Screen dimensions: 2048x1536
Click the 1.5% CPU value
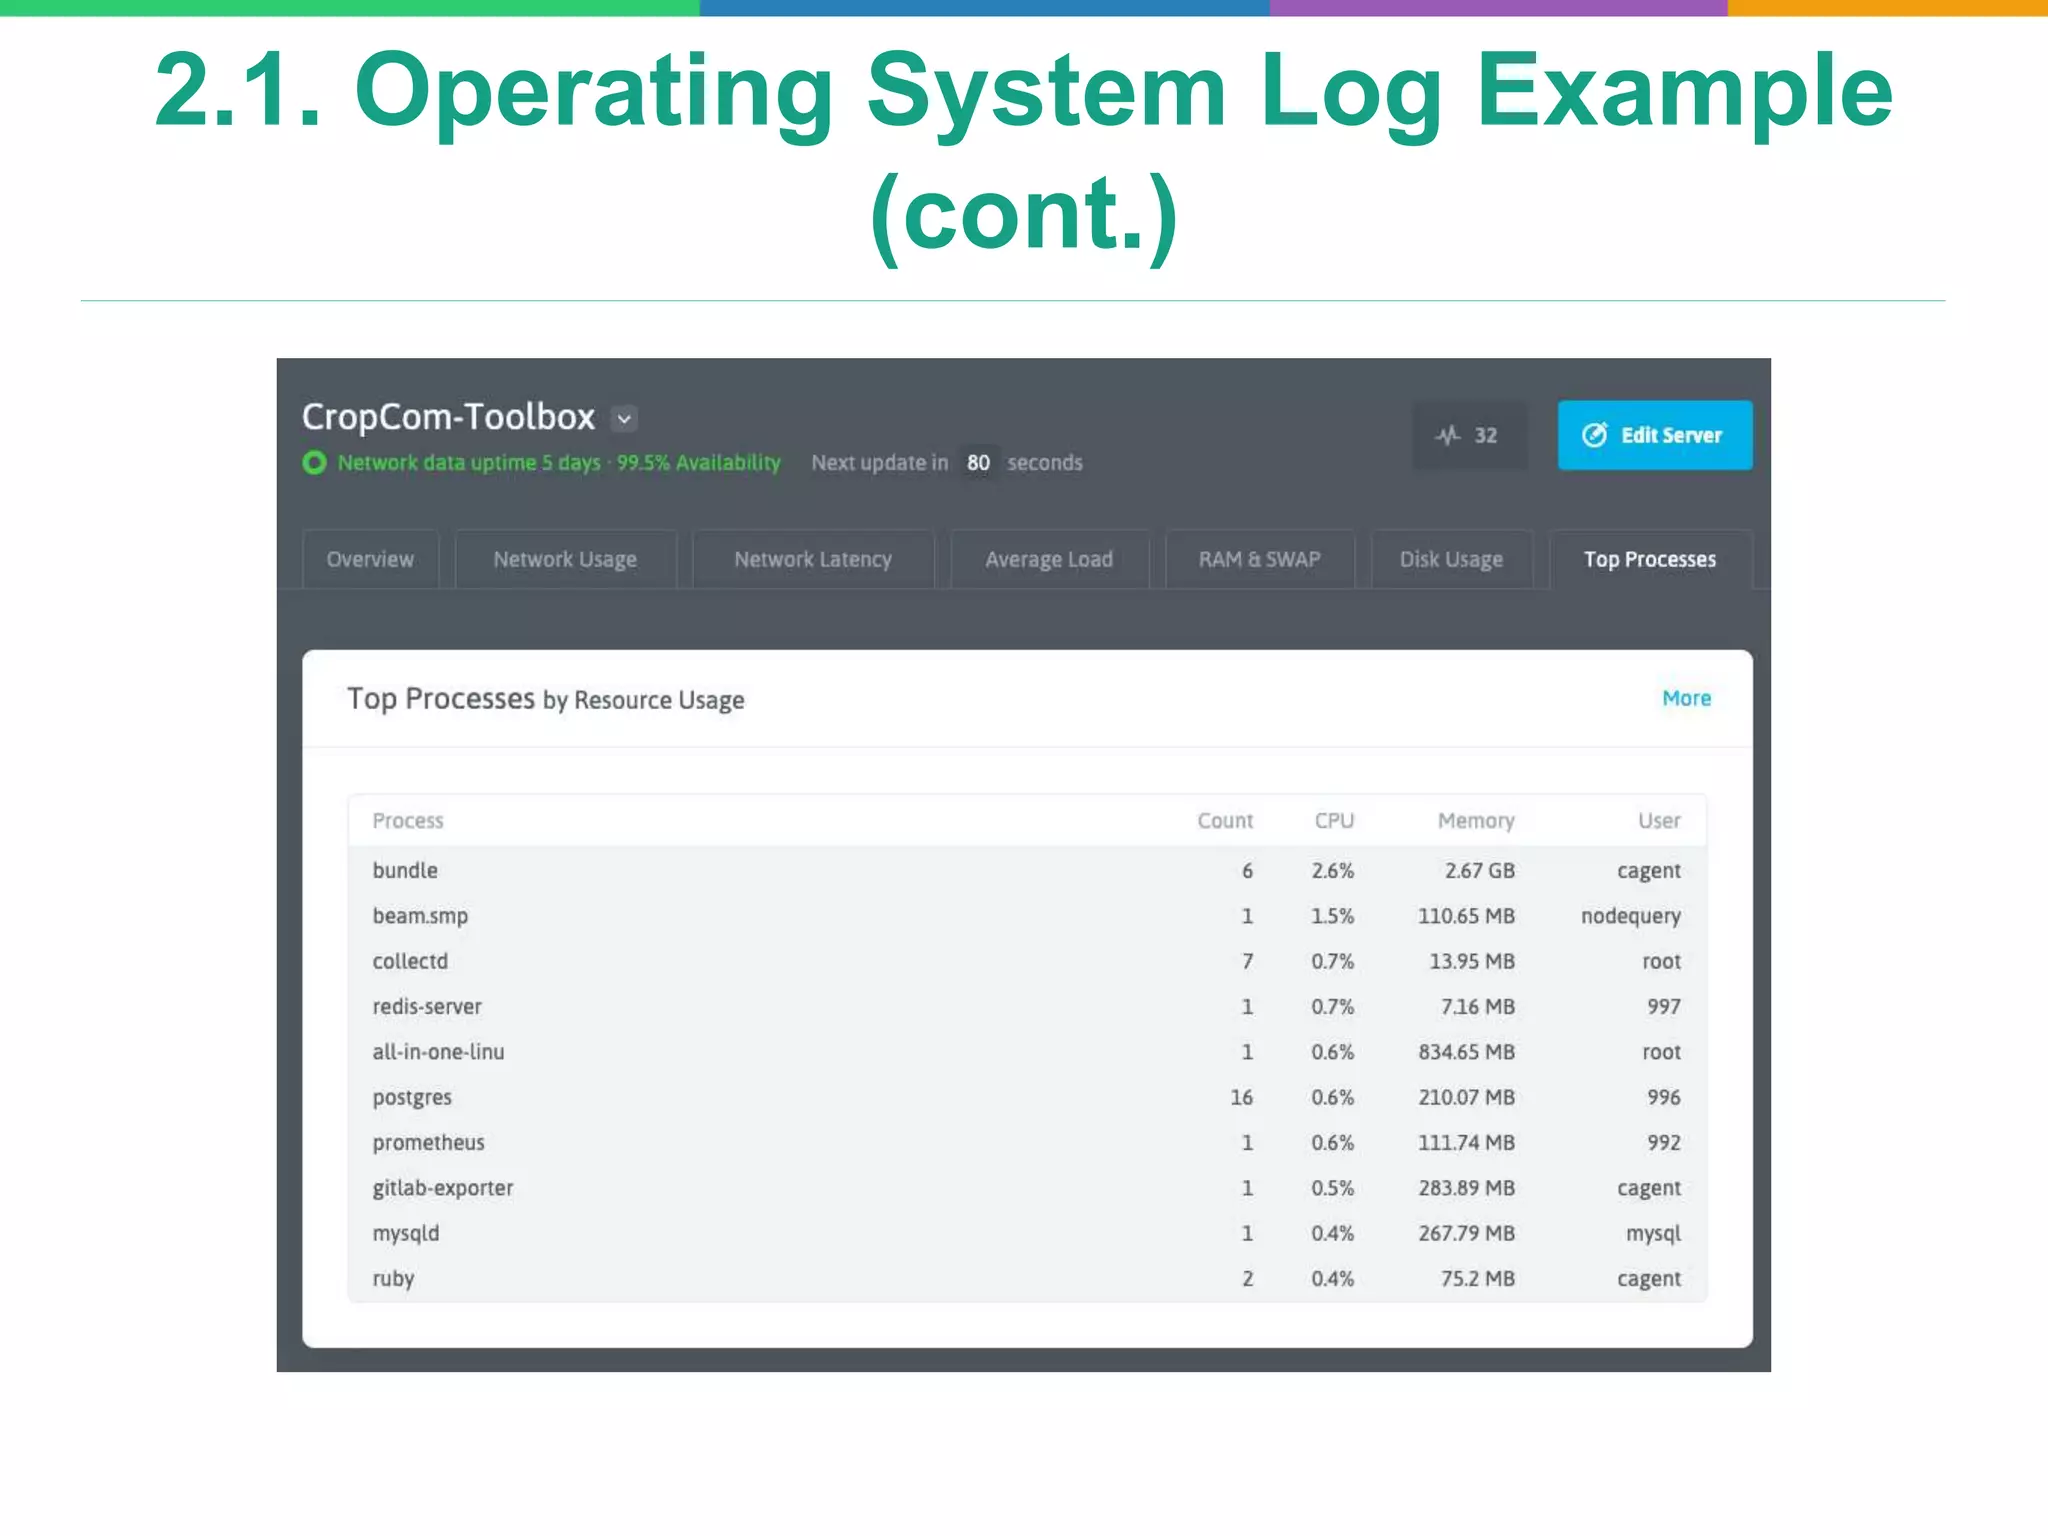coord(1333,916)
